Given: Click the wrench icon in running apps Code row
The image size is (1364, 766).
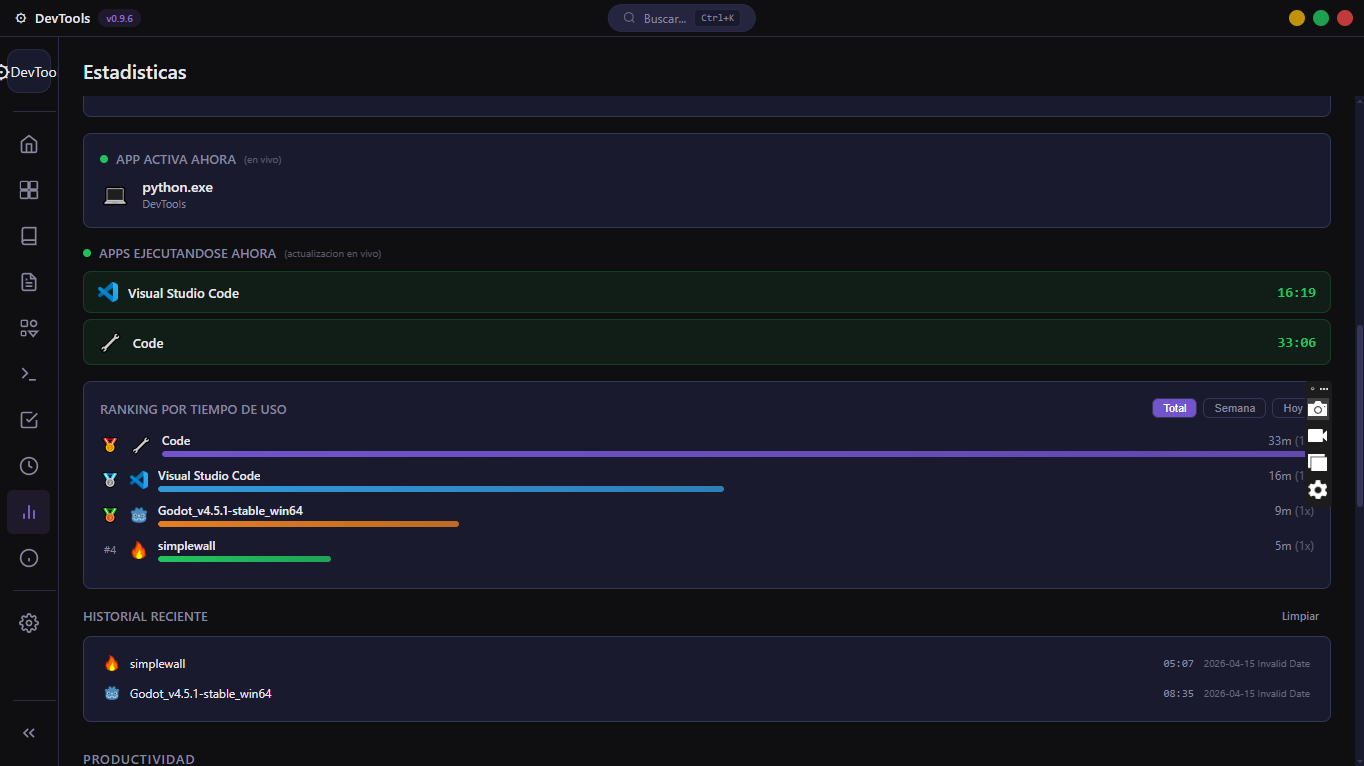Looking at the screenshot, I should click(x=110, y=343).
